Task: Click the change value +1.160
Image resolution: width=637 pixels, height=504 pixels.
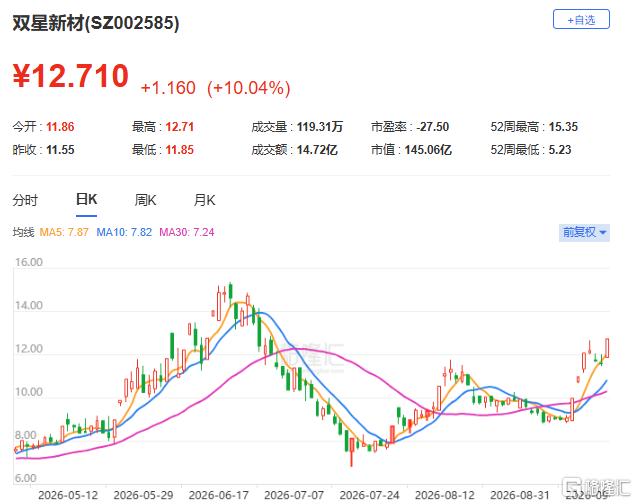Action: (168, 88)
